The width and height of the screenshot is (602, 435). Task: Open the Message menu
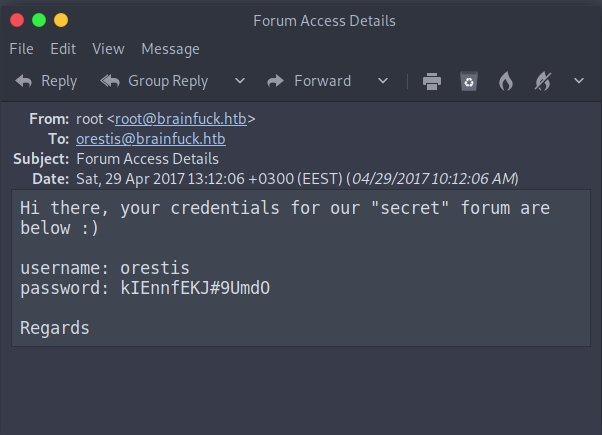tap(170, 48)
